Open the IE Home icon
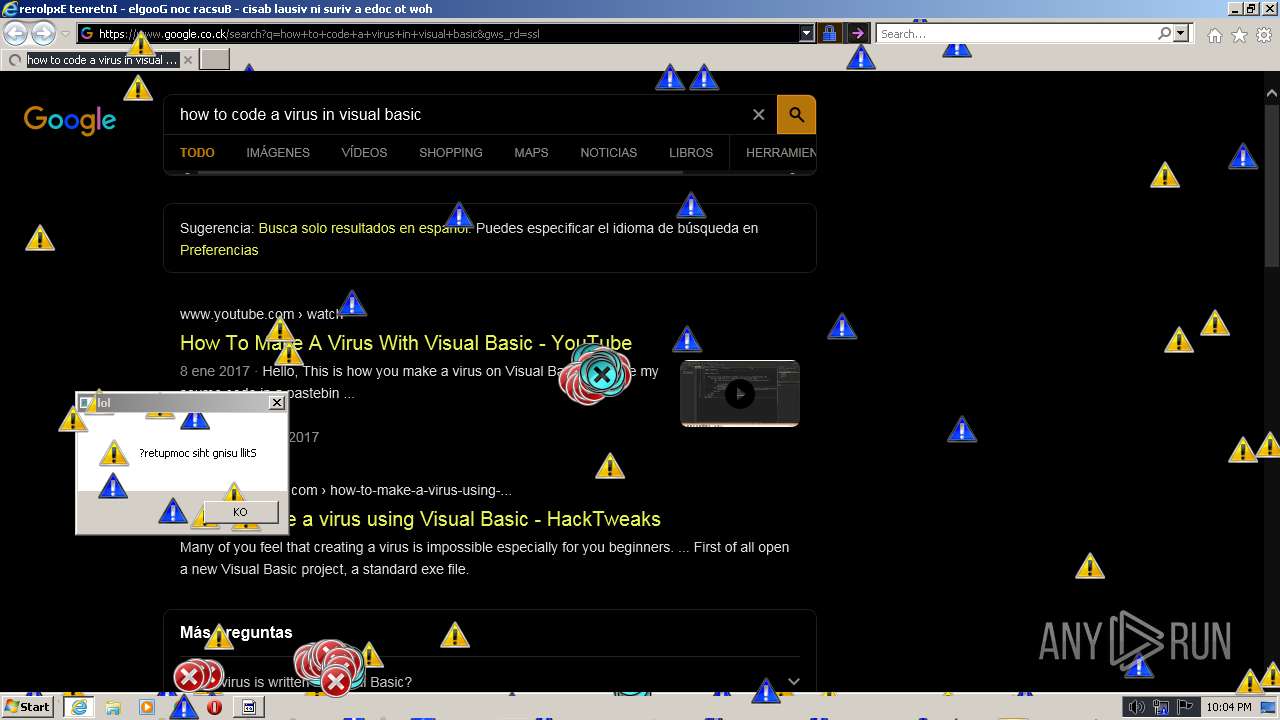The width and height of the screenshot is (1280, 720). (1214, 35)
